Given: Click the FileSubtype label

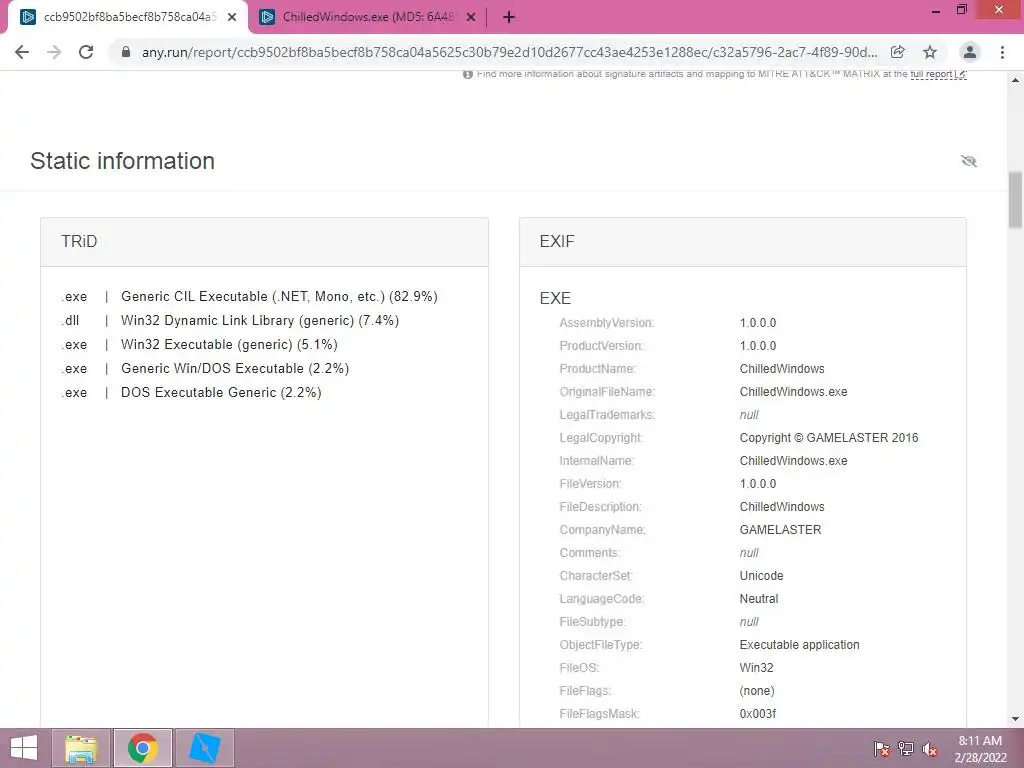Looking at the screenshot, I should (592, 622).
